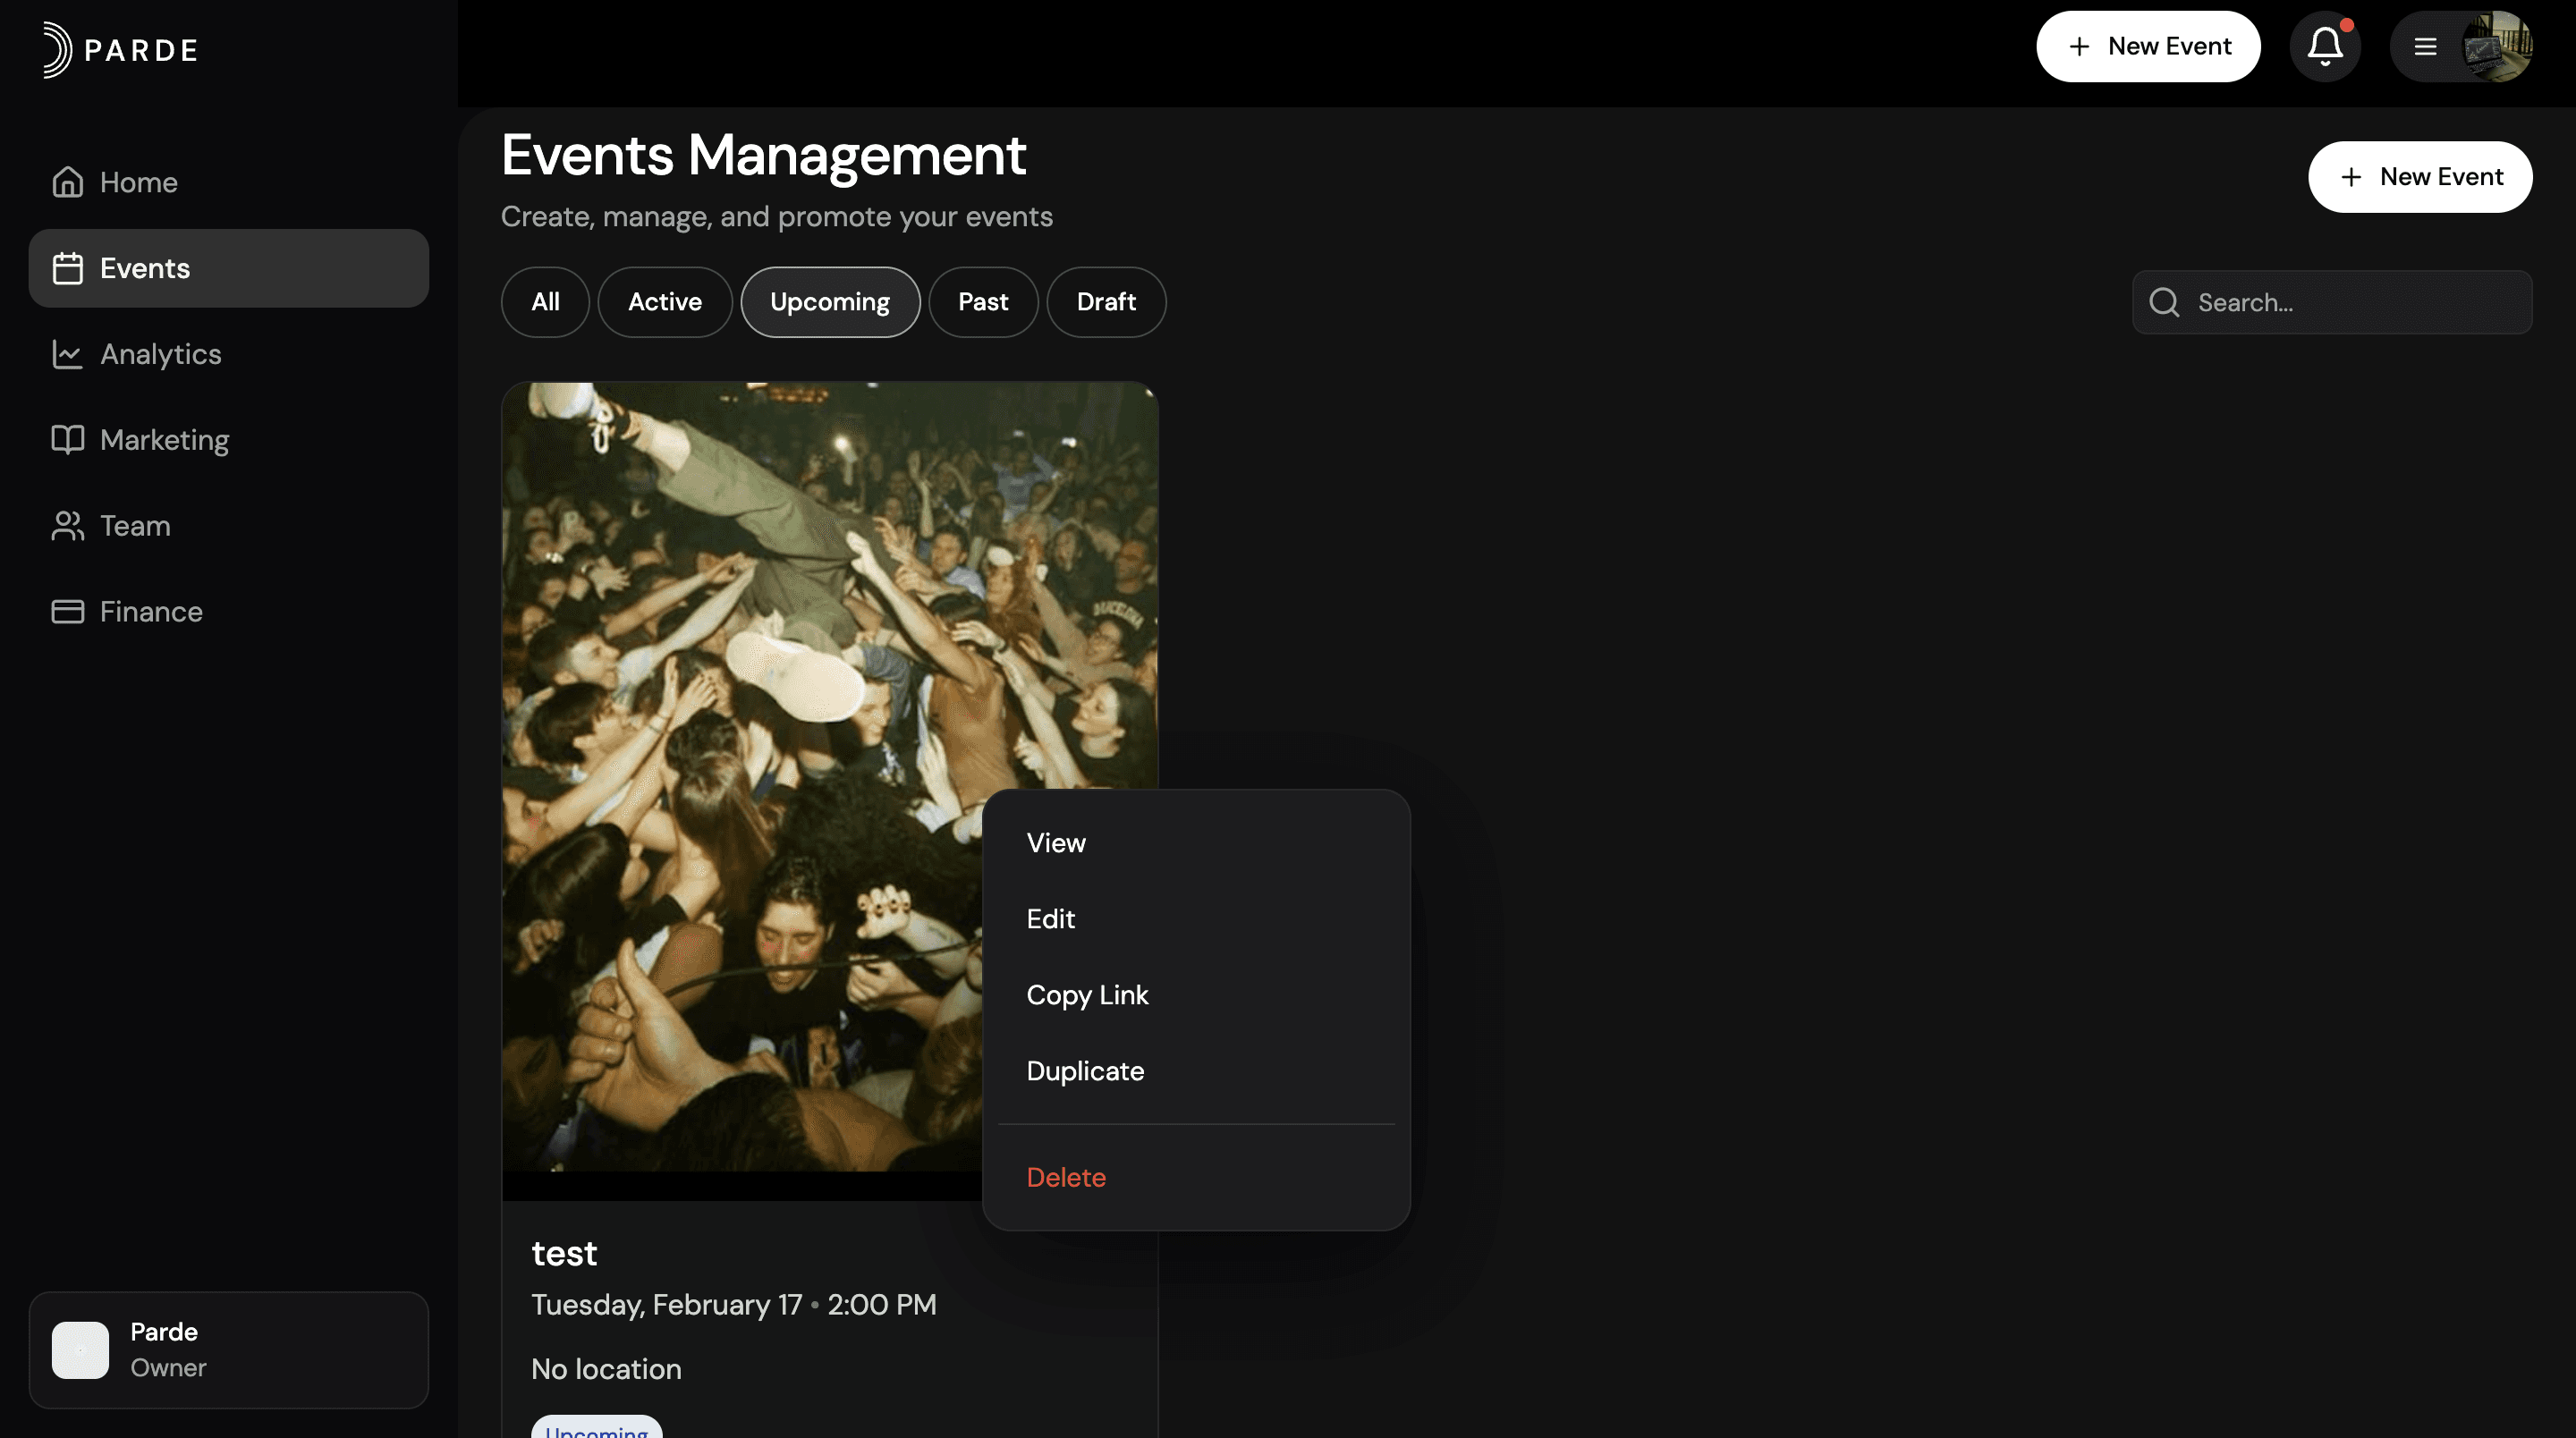Image resolution: width=2576 pixels, height=1438 pixels.
Task: Select Edit in the context menu
Action: point(1050,919)
